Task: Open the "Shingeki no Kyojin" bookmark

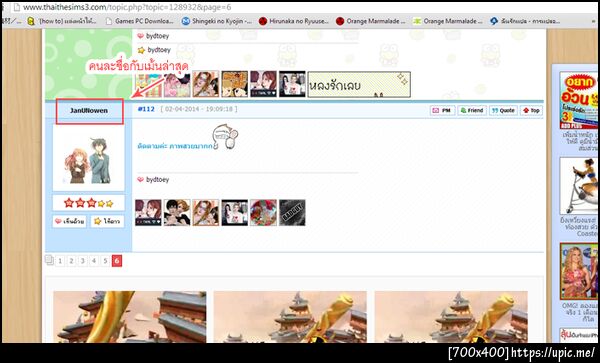Action: pos(217,21)
